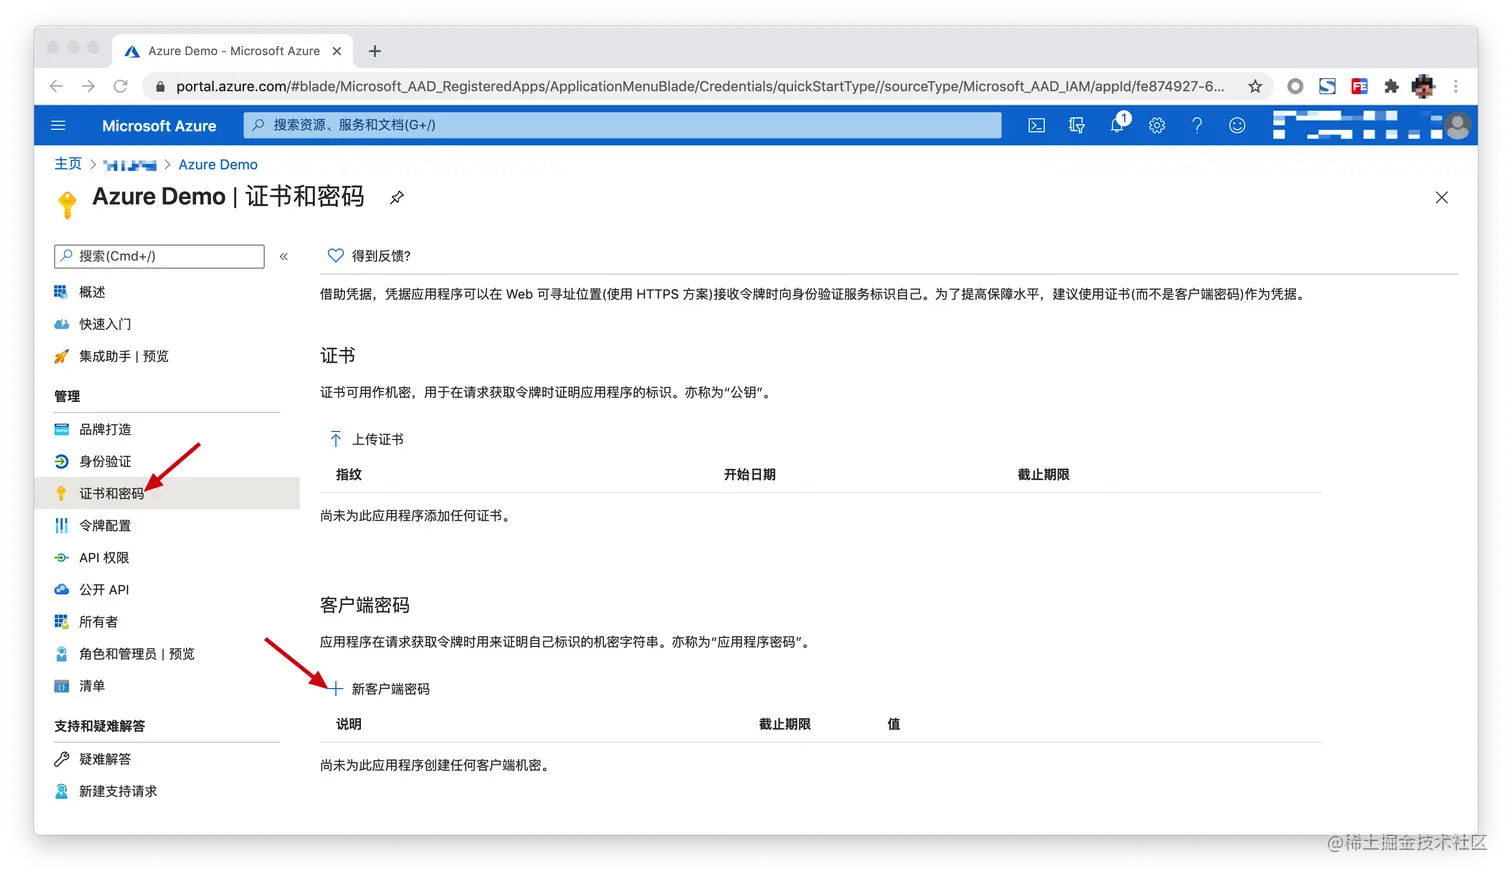Open 公开 API page

pos(104,589)
